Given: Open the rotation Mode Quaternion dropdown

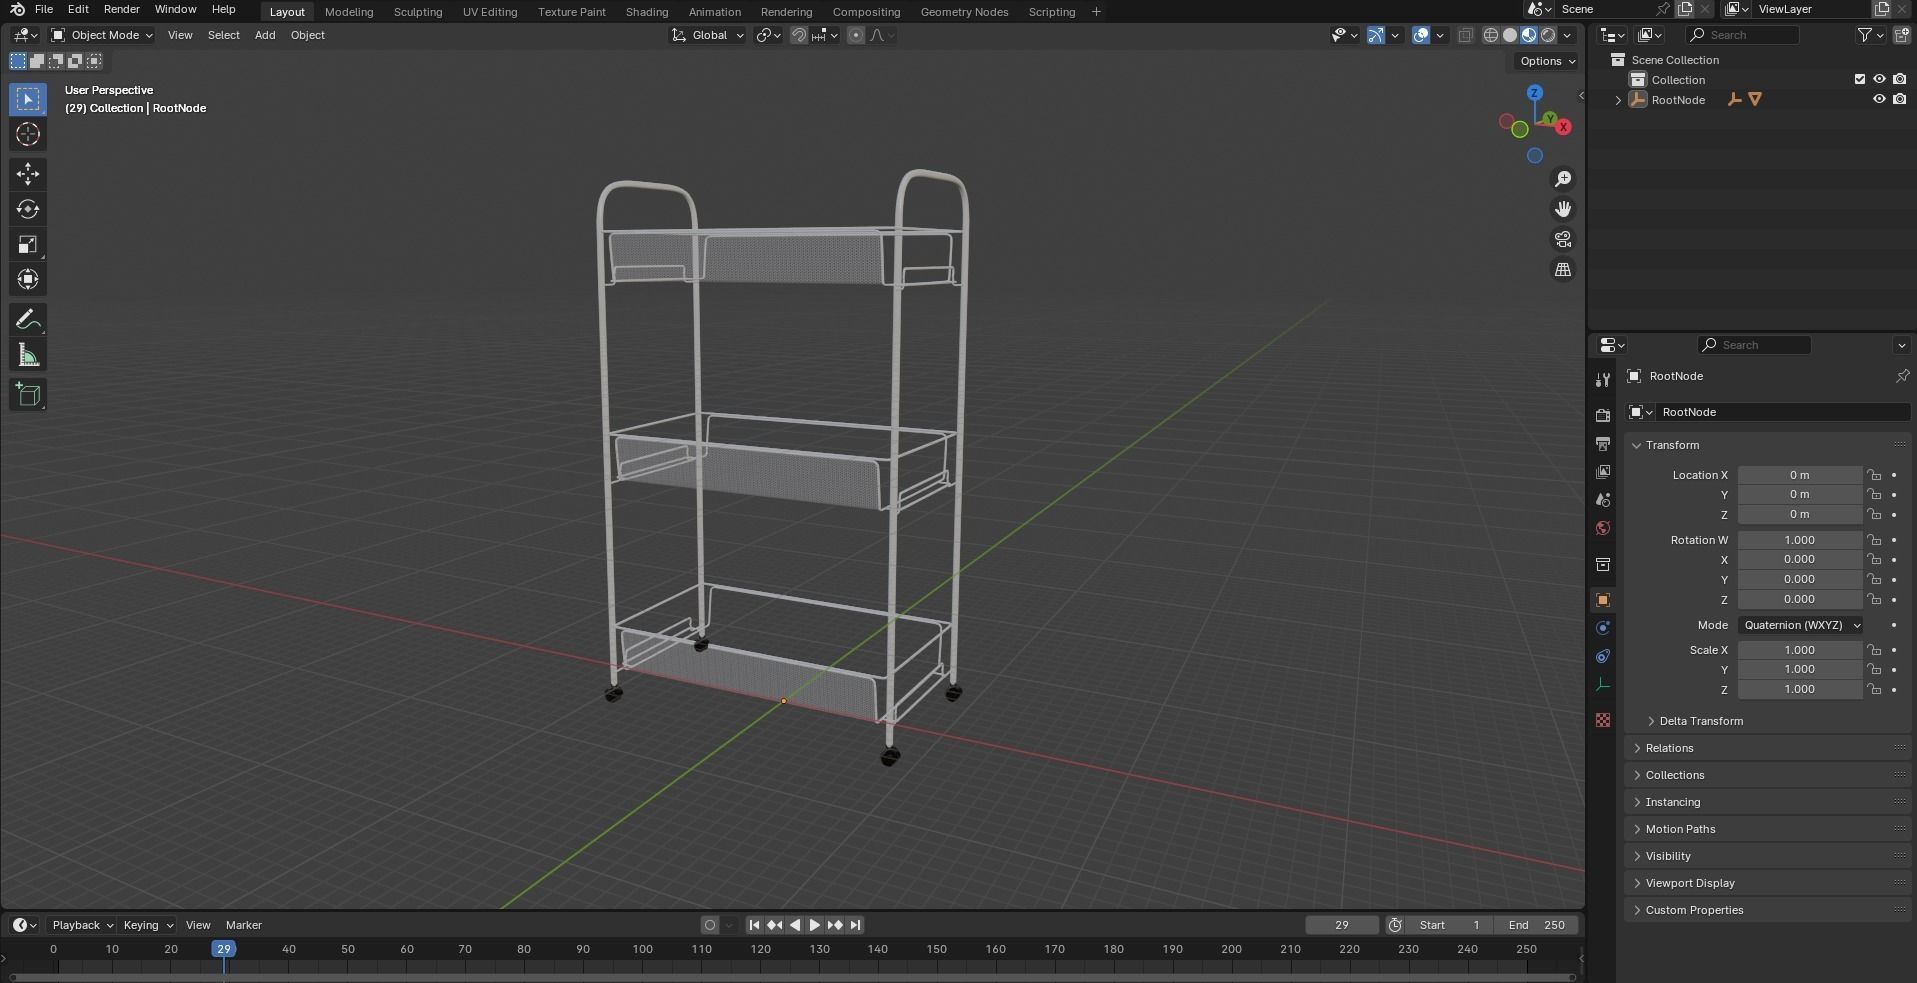Looking at the screenshot, I should (1800, 625).
